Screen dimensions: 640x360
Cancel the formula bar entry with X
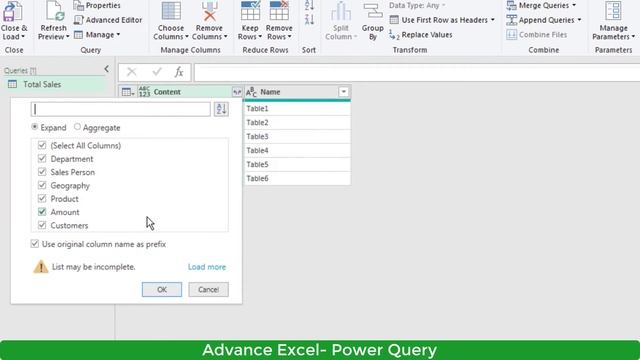pos(132,72)
